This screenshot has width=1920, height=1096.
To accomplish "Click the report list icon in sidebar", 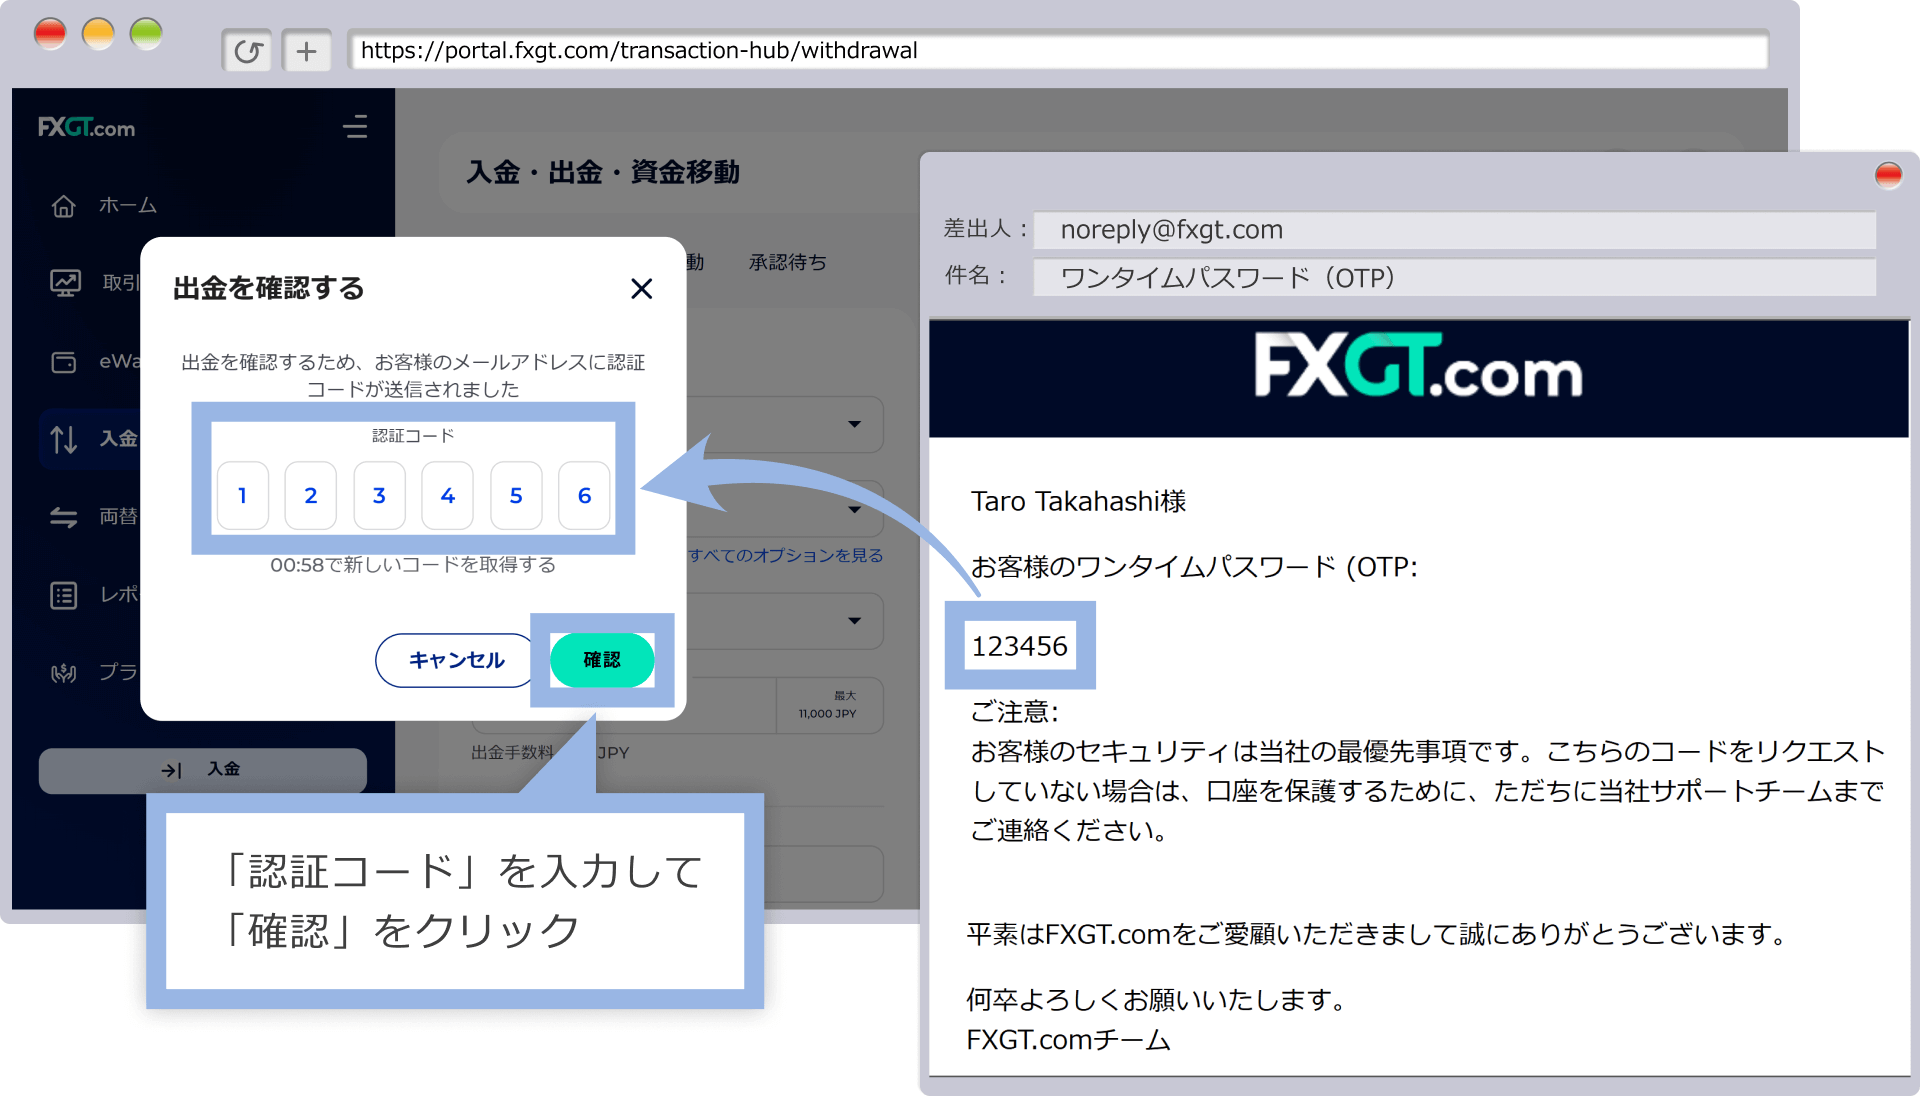I will pos(64,595).
